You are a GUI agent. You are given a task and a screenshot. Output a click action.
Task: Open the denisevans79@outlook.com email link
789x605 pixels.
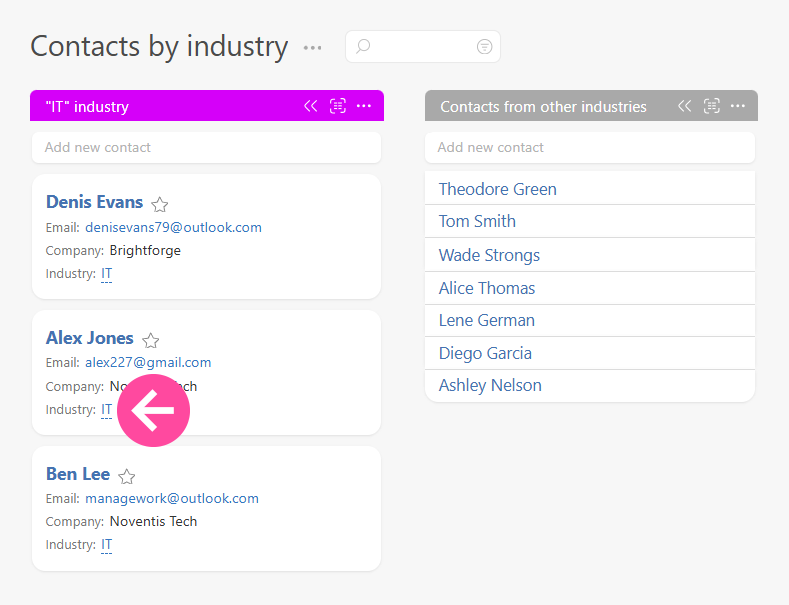pos(173,228)
